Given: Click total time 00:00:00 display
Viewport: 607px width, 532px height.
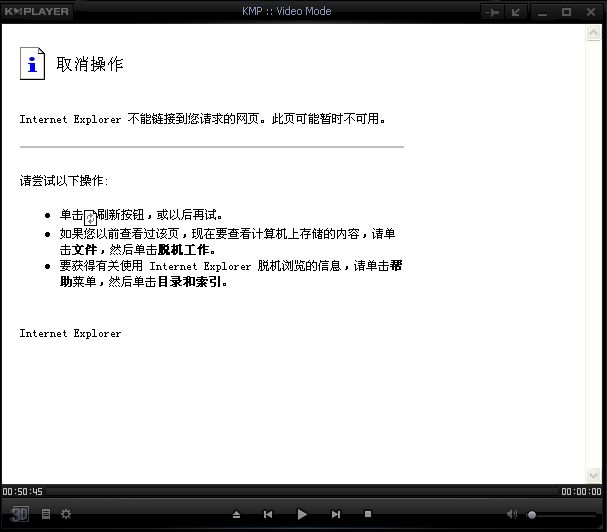Looking at the screenshot, I should 581,492.
